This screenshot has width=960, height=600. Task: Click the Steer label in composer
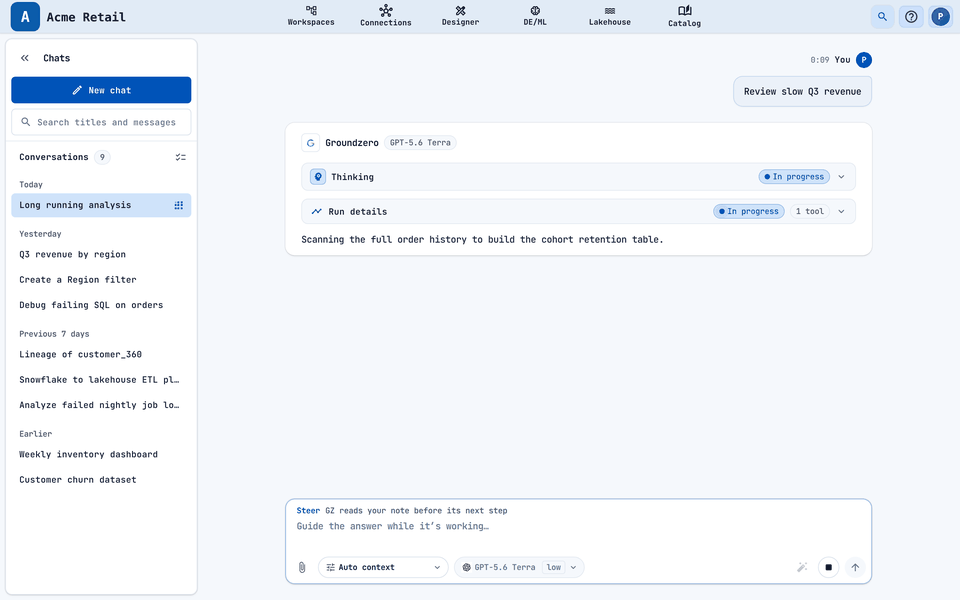[308, 511]
